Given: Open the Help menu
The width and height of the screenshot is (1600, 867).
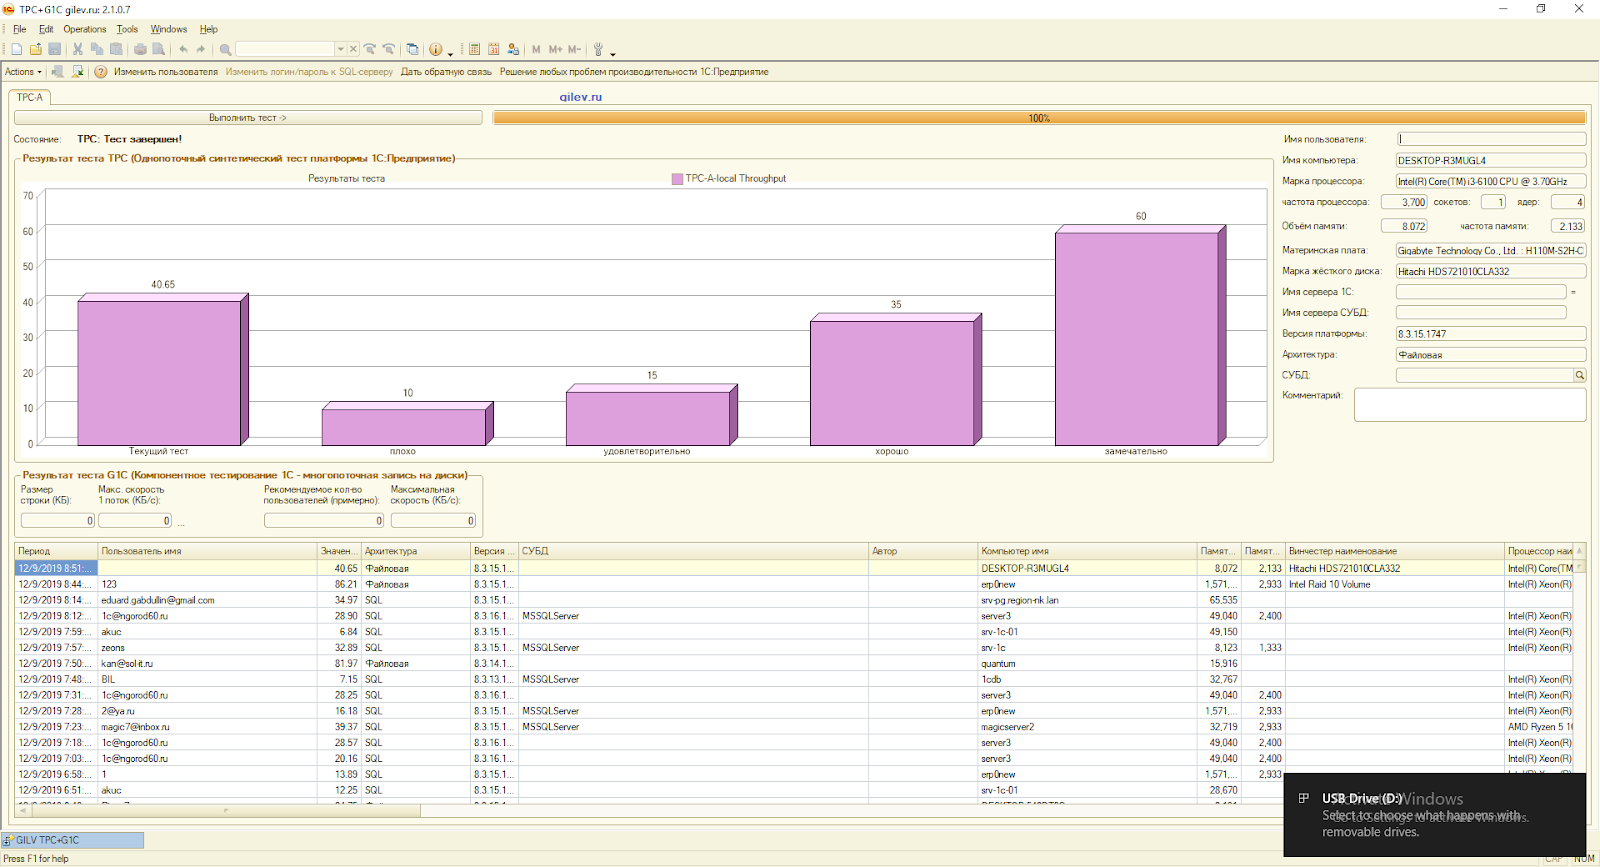Looking at the screenshot, I should click(208, 29).
